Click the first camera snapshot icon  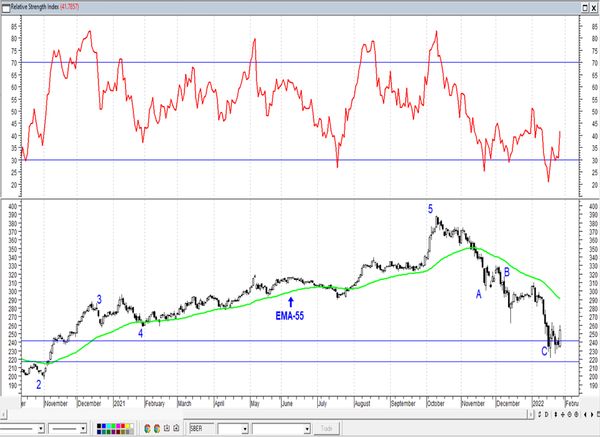[167, 428]
